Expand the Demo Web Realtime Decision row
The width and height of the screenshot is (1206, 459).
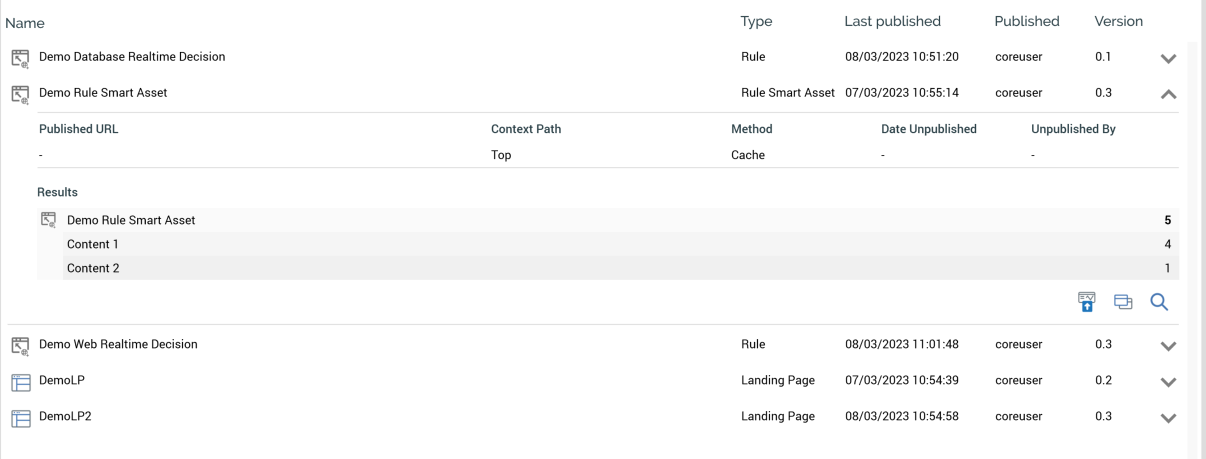[1167, 345]
